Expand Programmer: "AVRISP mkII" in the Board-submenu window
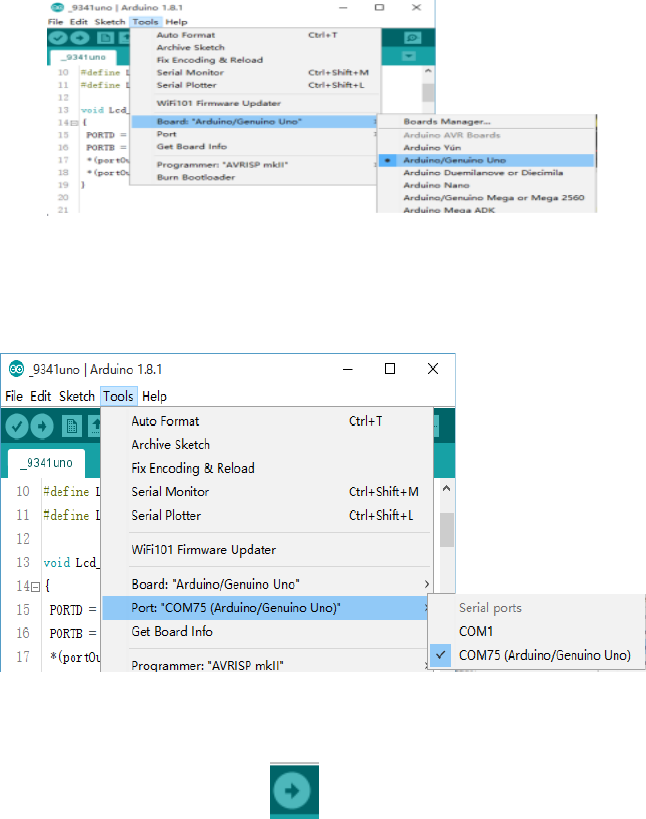Image resolution: width=646 pixels, height=819 pixels. coord(254,165)
